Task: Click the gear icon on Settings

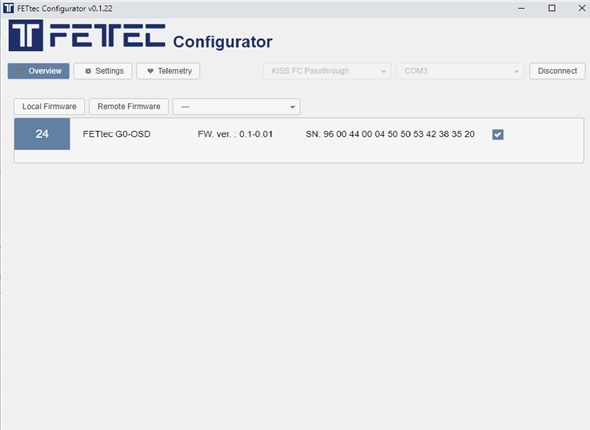Action: click(x=88, y=71)
